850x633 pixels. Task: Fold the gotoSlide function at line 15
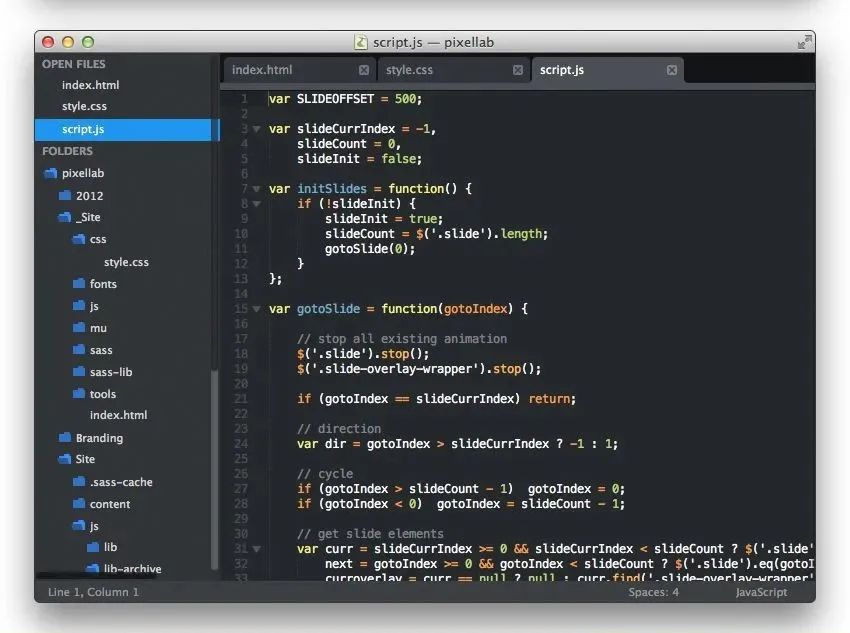pyautogui.click(x=256, y=309)
